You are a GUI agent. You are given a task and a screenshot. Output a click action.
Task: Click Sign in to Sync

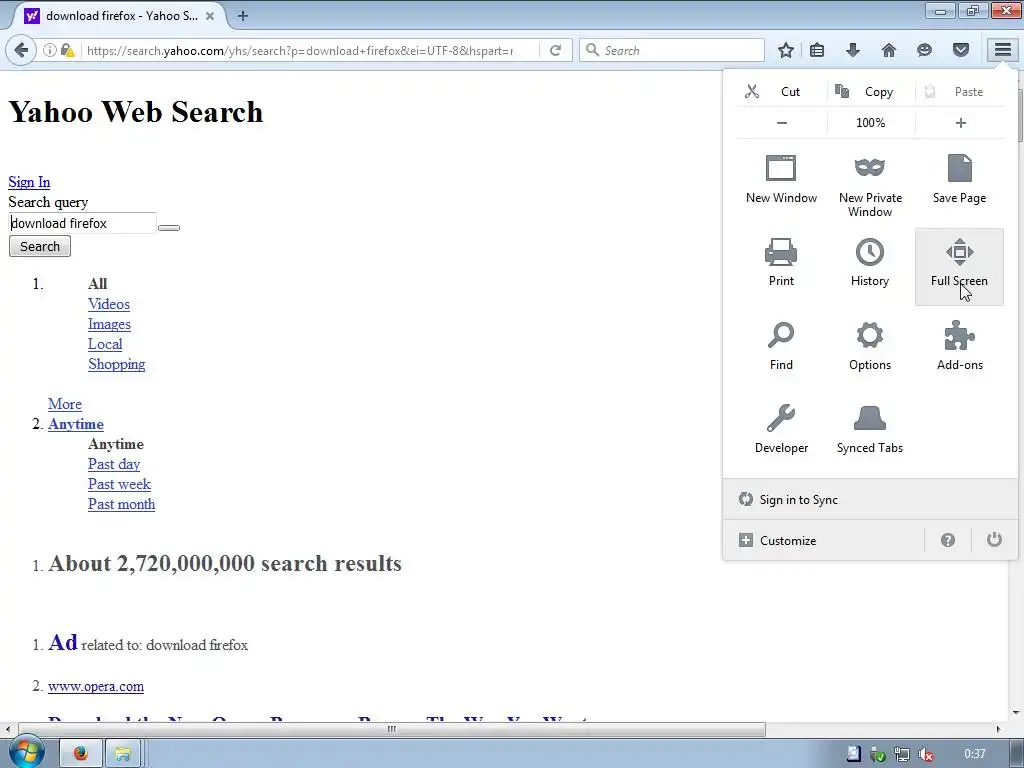870,500
